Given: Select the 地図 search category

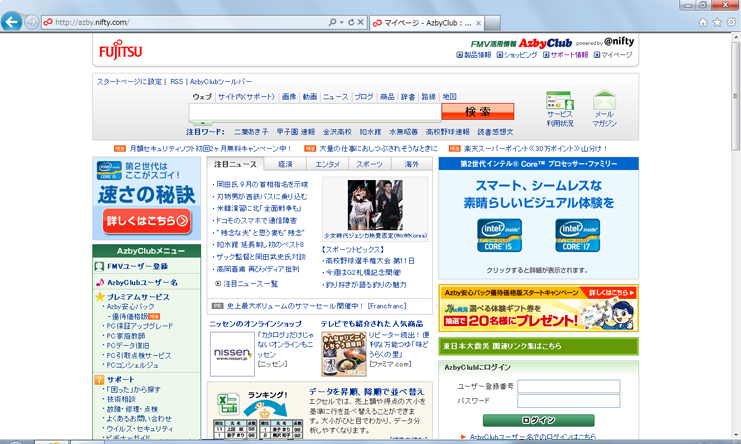Looking at the screenshot, I should tap(449, 96).
